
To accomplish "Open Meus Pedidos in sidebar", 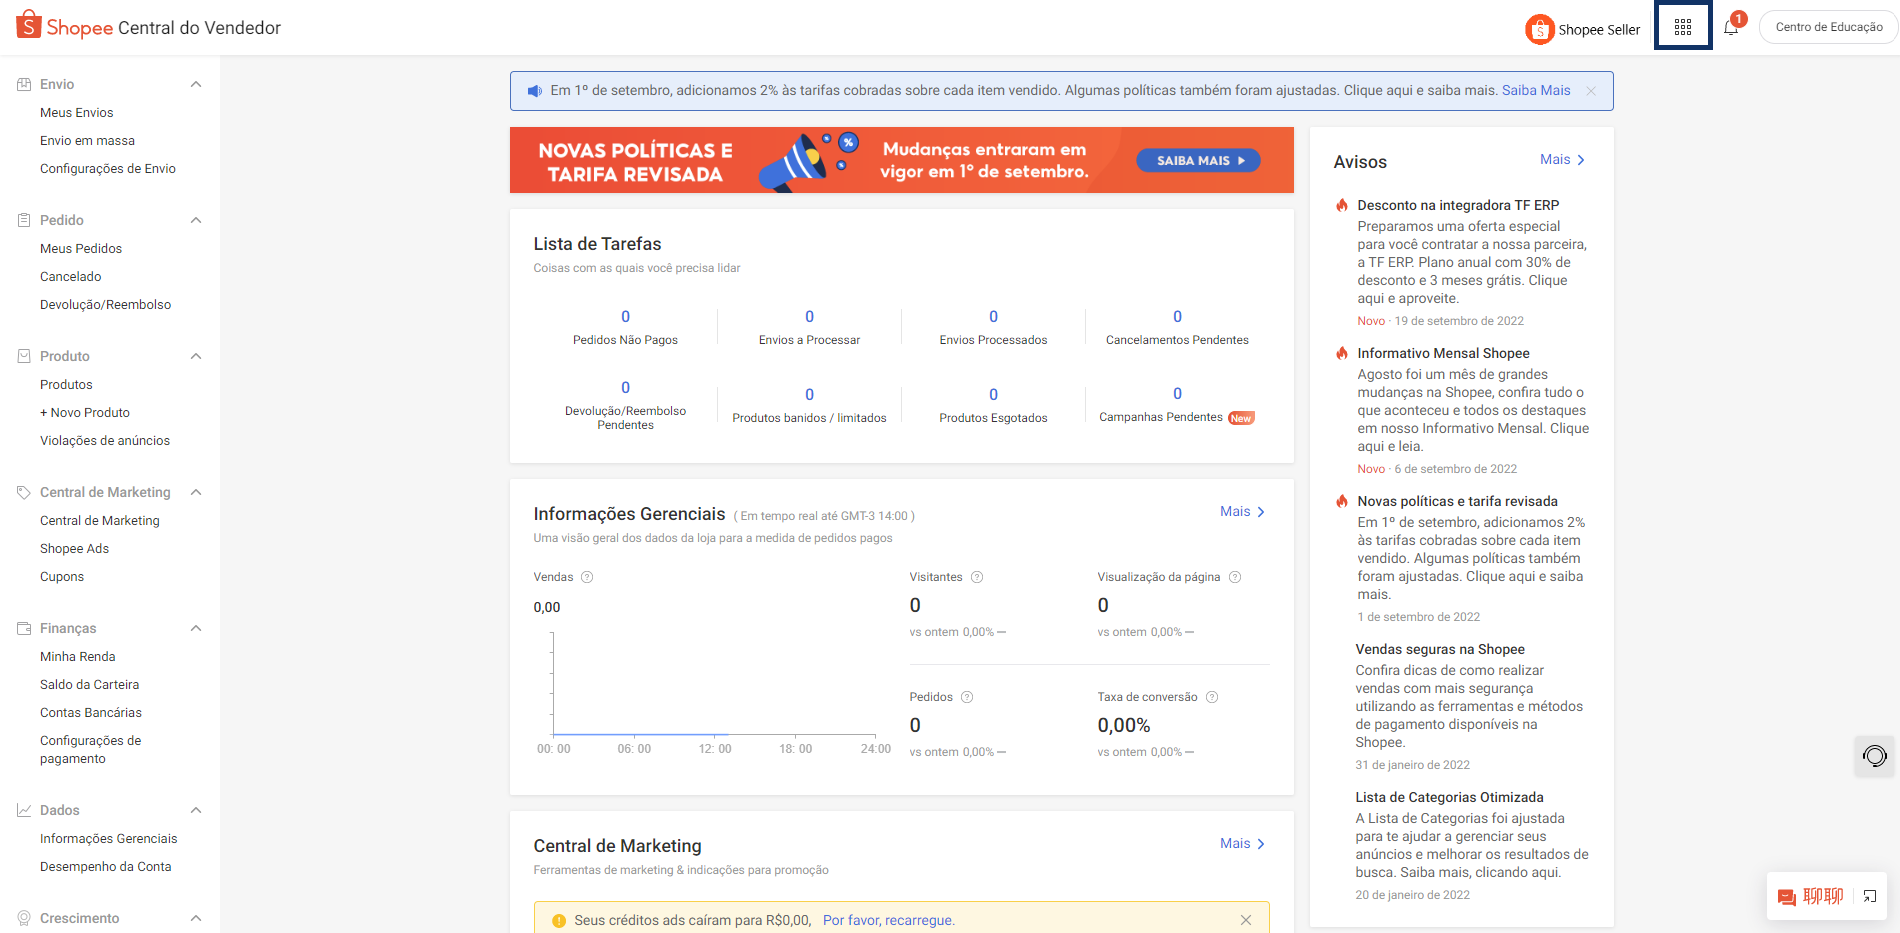I will 81,249.
